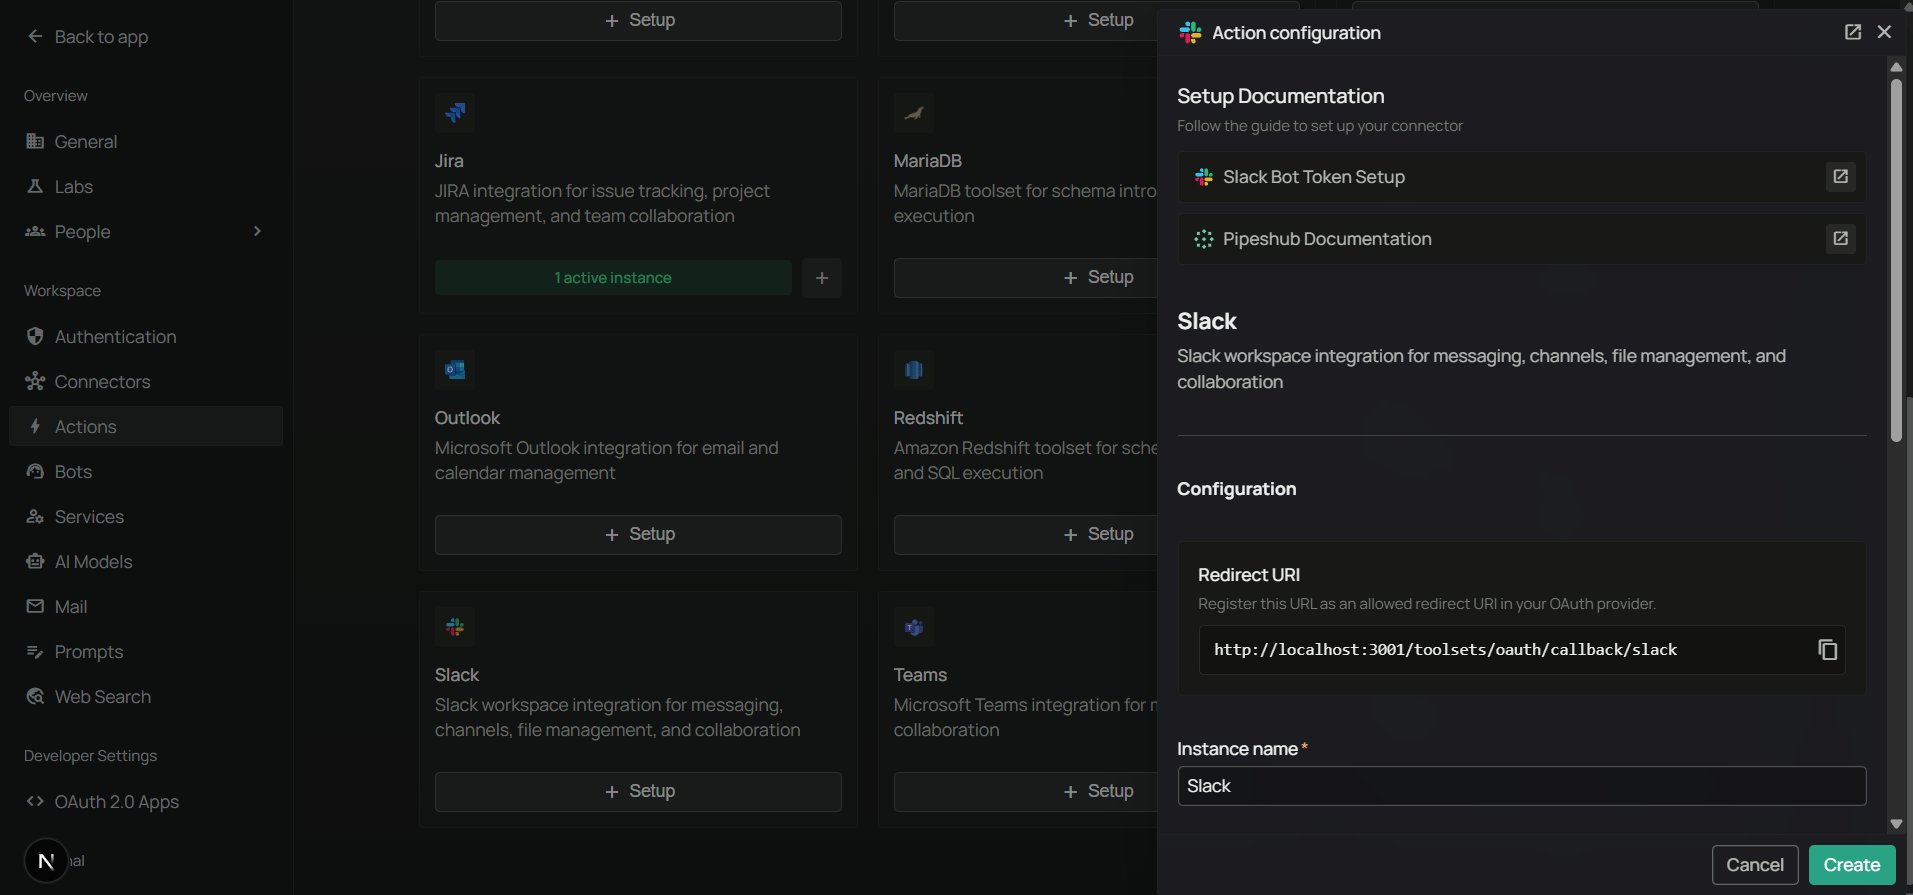Click Setup under Redshift card
The width and height of the screenshot is (1913, 895).
coord(1026,535)
